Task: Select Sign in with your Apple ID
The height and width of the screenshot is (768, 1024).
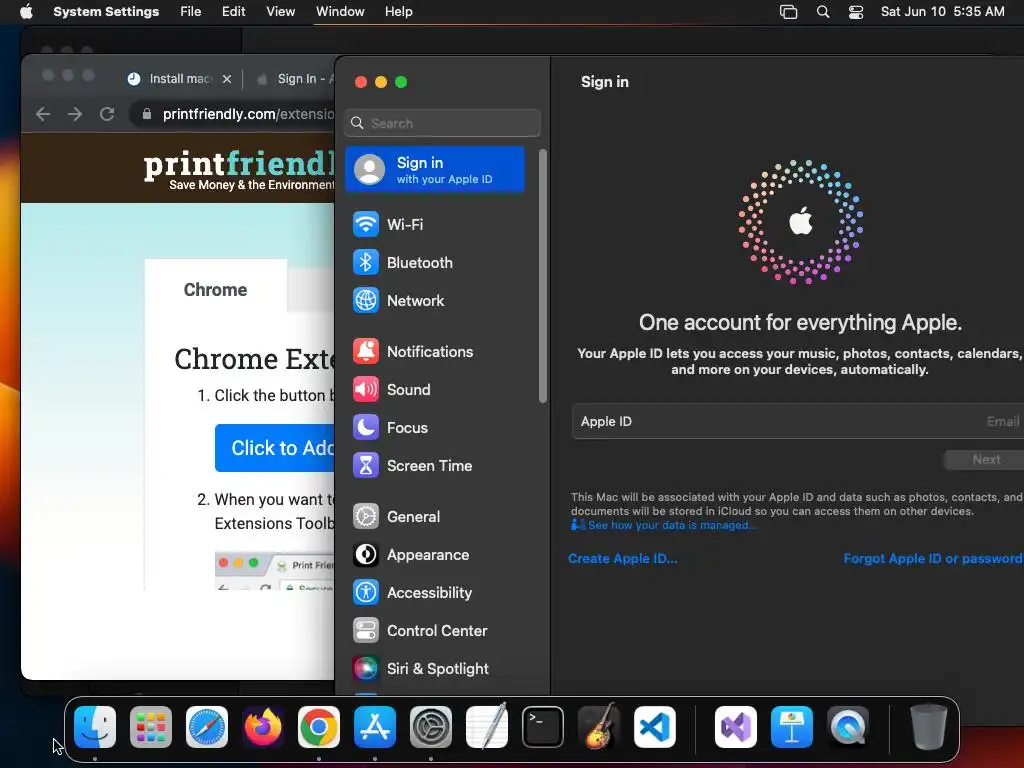Action: [x=435, y=170]
